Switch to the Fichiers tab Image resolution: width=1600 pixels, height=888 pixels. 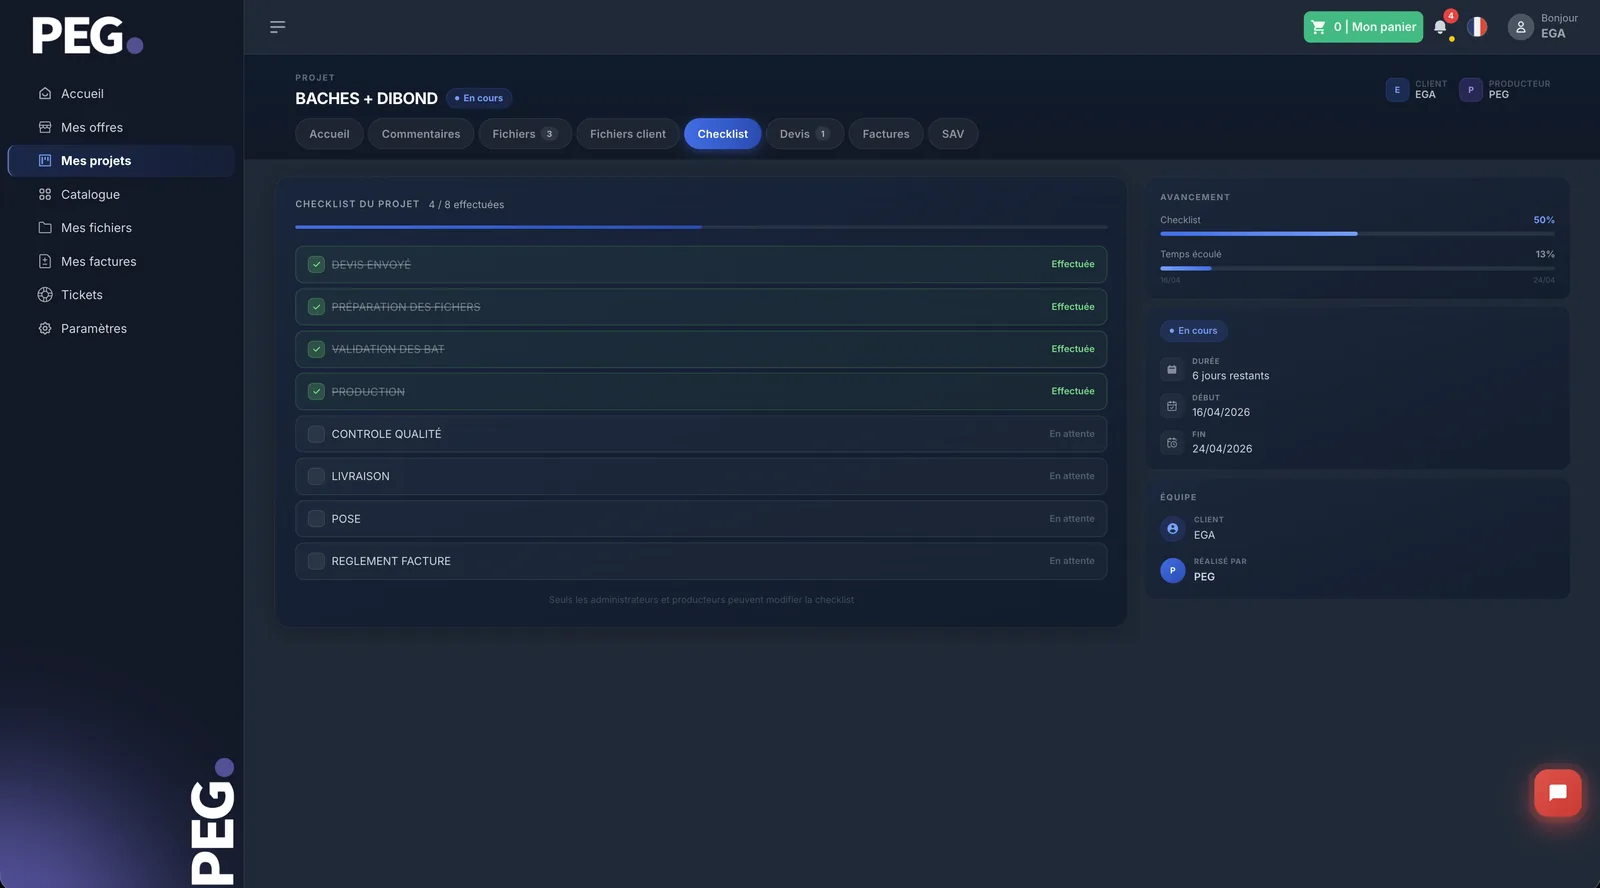(525, 134)
